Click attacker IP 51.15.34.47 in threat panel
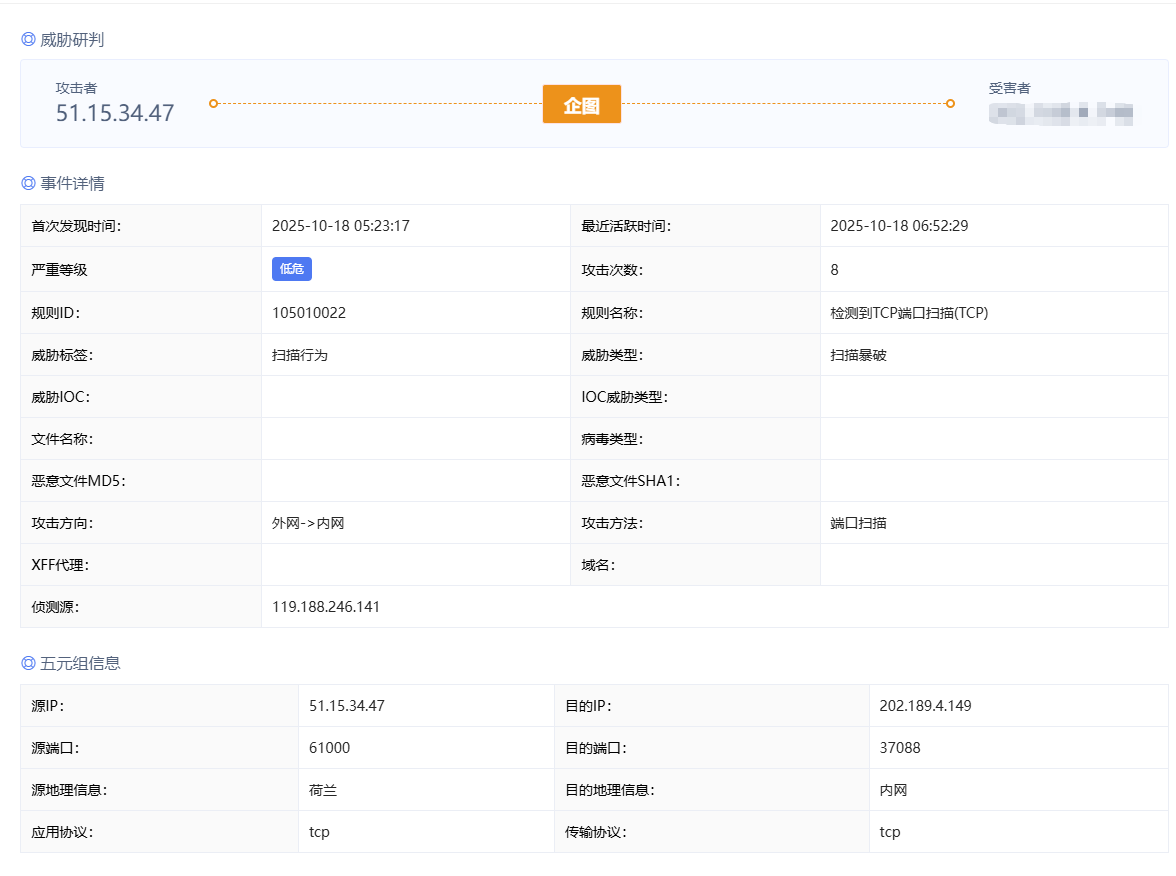Viewport: 1176px width, 876px height. pyautogui.click(x=115, y=113)
